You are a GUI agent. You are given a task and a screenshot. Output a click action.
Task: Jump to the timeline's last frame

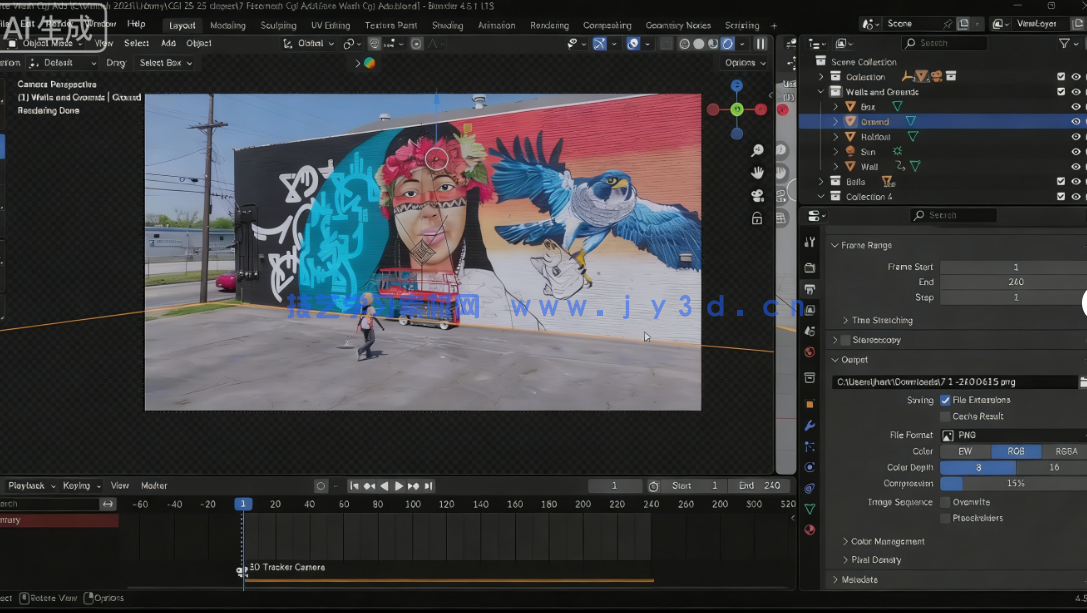(428, 486)
